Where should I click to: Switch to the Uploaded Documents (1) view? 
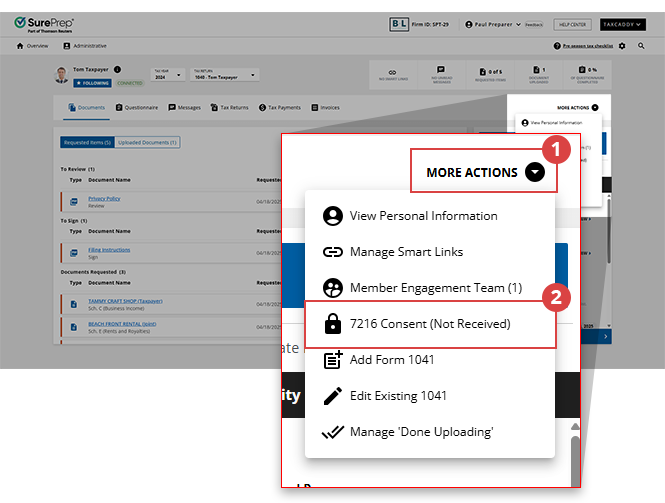[147, 143]
